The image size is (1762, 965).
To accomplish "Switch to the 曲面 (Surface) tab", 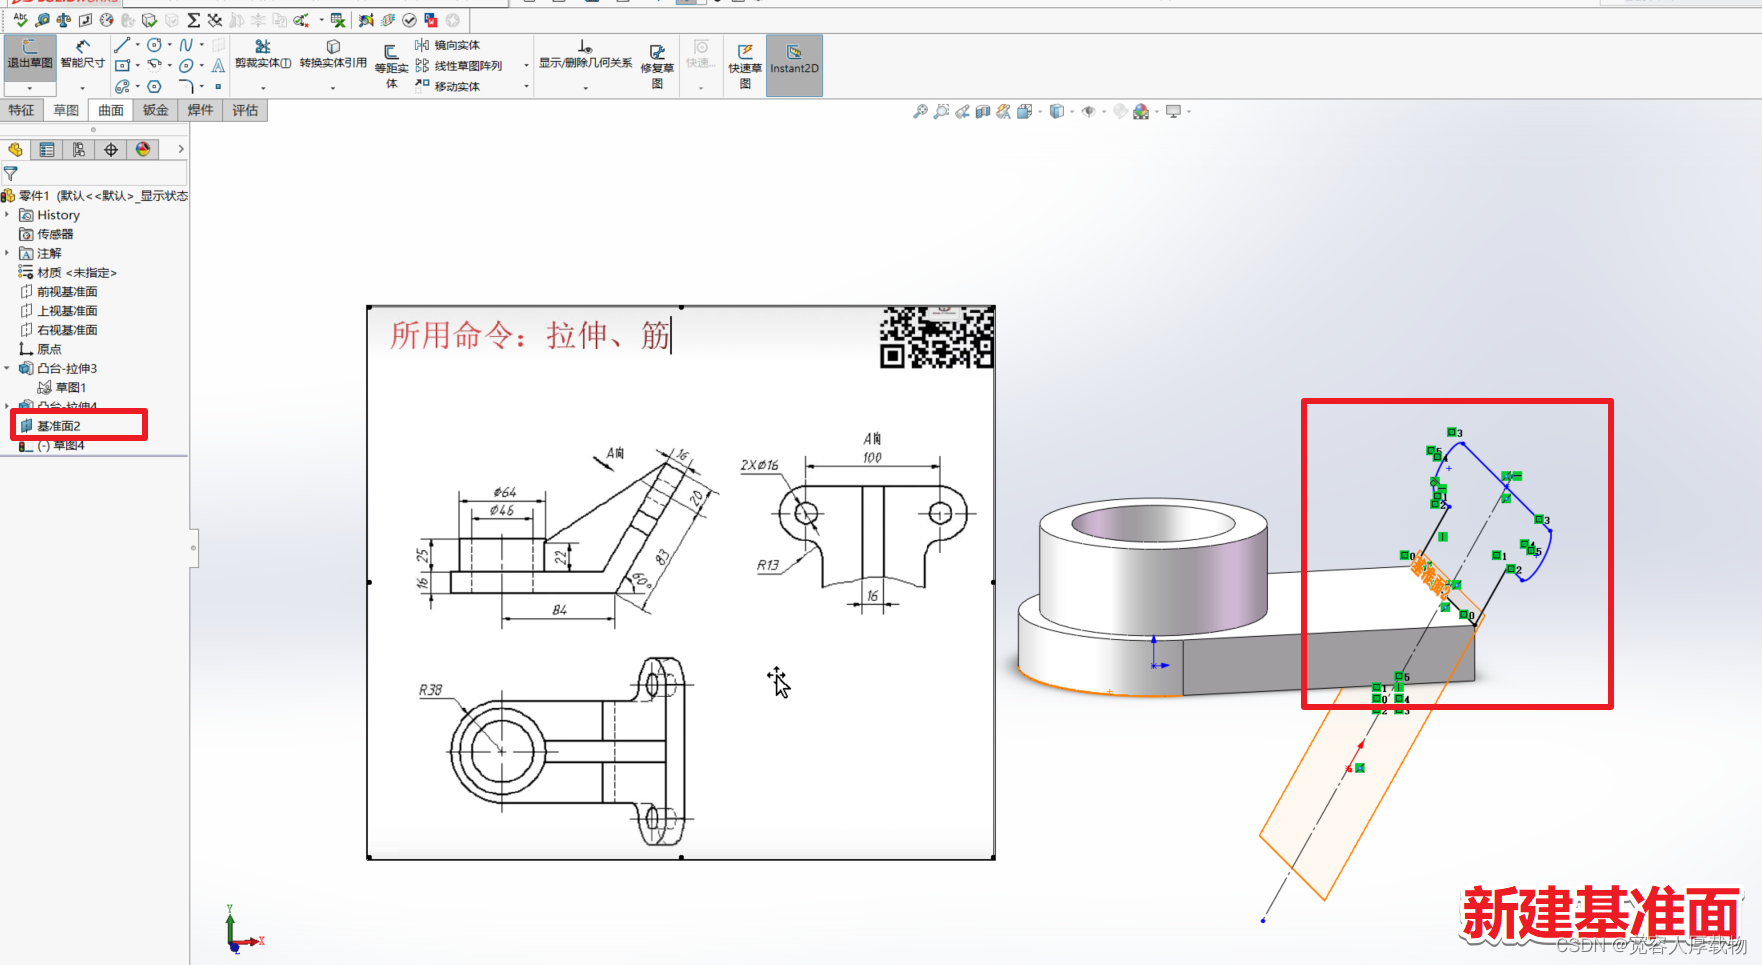I will 111,110.
